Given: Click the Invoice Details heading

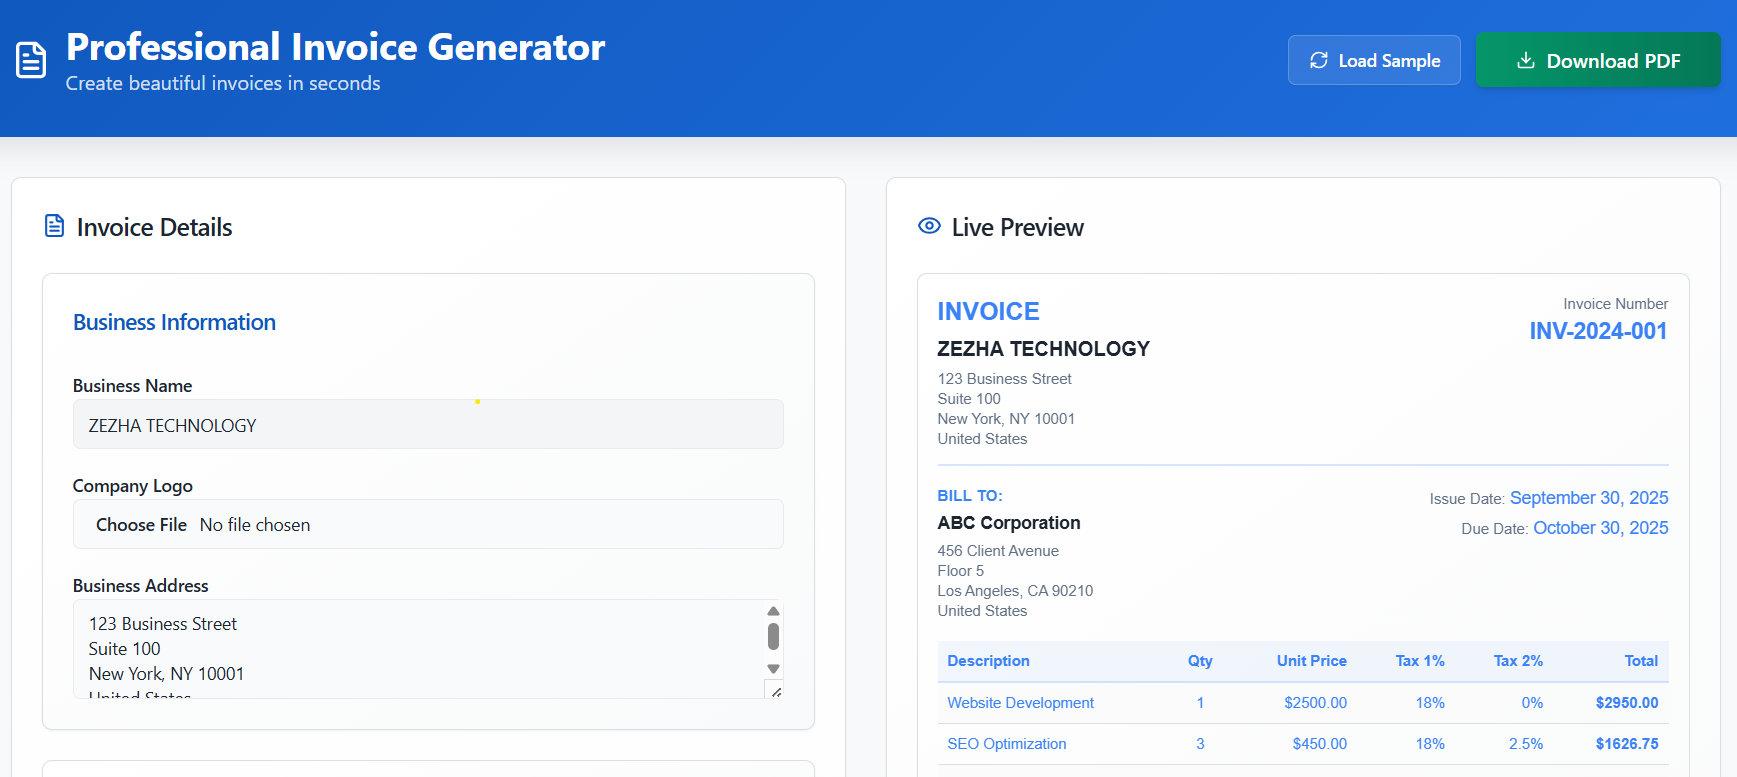Looking at the screenshot, I should 154,227.
